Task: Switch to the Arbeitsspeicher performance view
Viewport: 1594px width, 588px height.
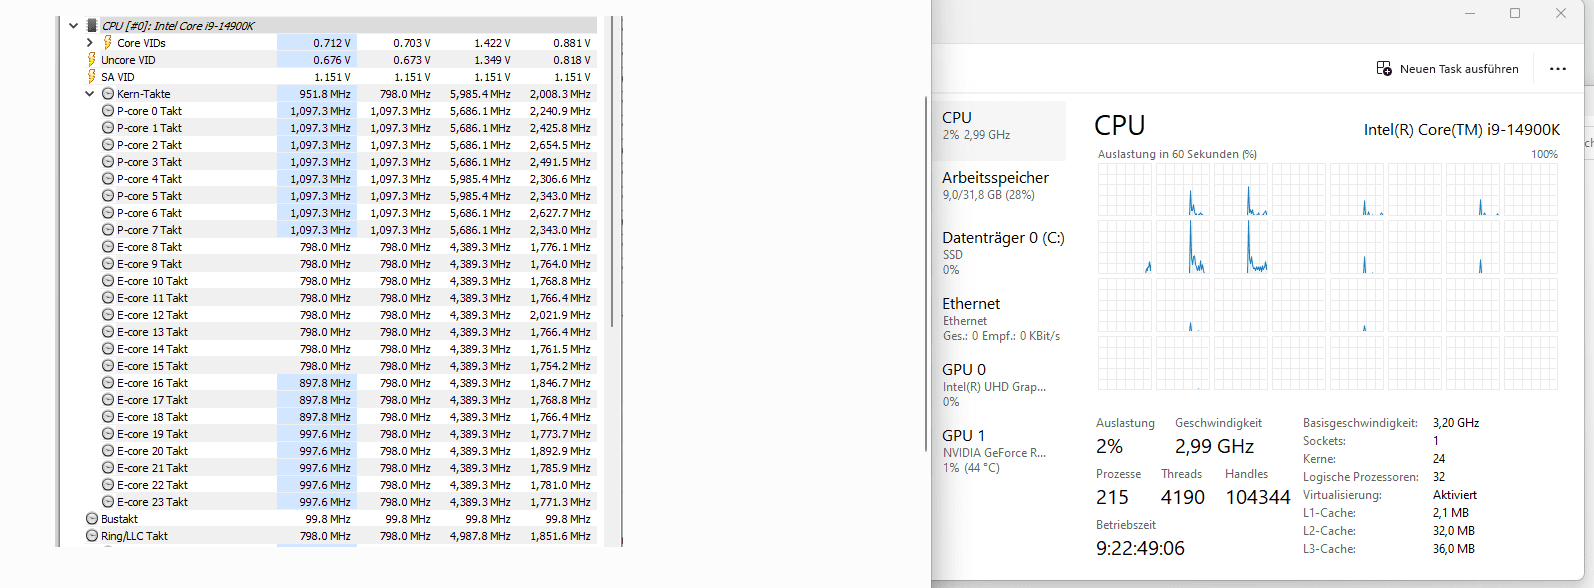Action: click(996, 186)
